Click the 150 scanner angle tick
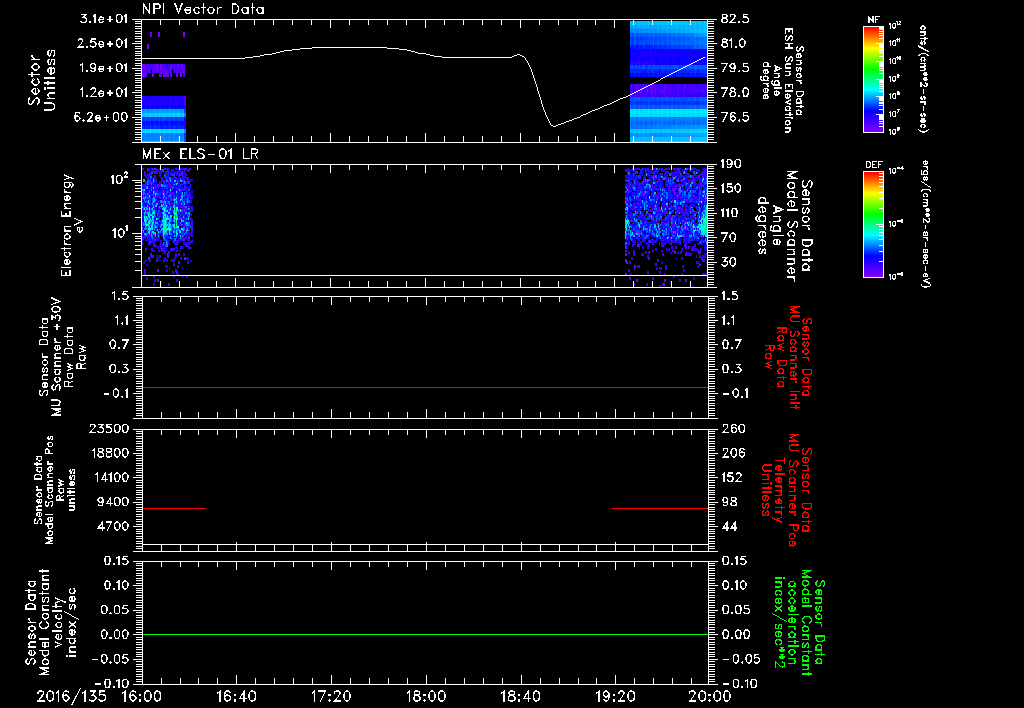 731,189
